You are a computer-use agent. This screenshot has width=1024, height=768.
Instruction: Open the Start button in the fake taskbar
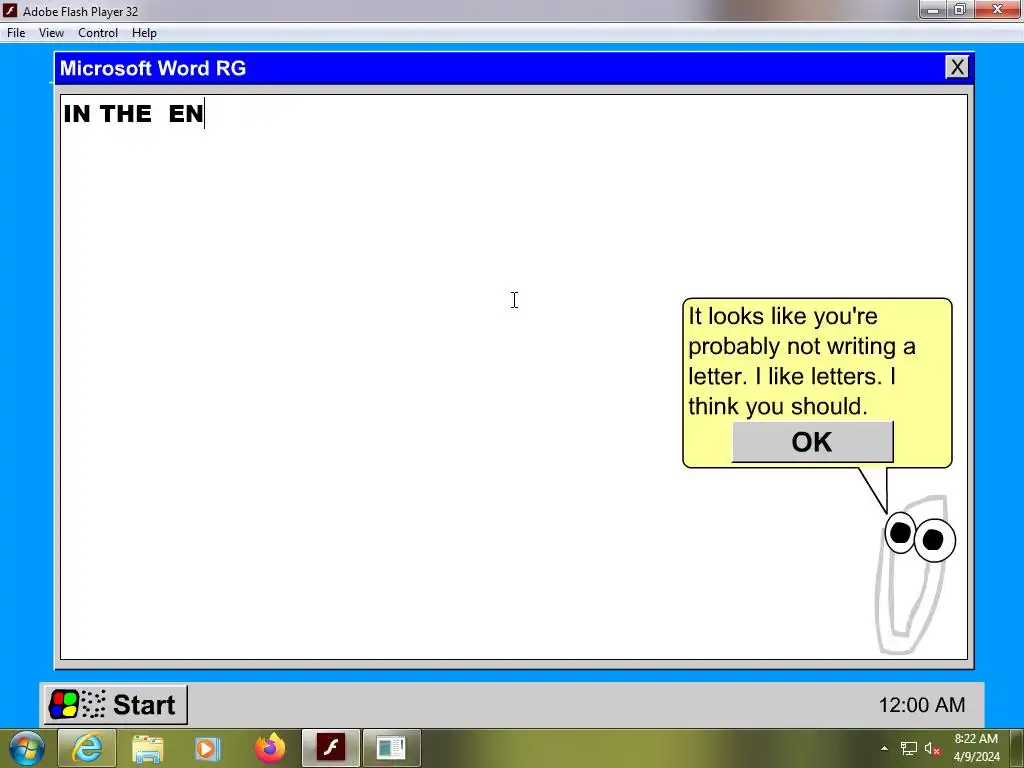(116, 705)
